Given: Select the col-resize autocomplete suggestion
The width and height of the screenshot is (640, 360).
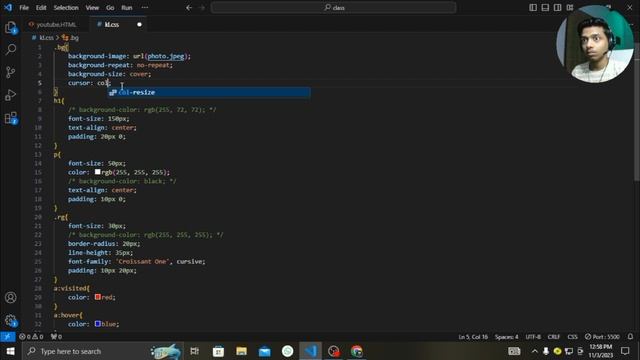Looking at the screenshot, I should [209, 92].
